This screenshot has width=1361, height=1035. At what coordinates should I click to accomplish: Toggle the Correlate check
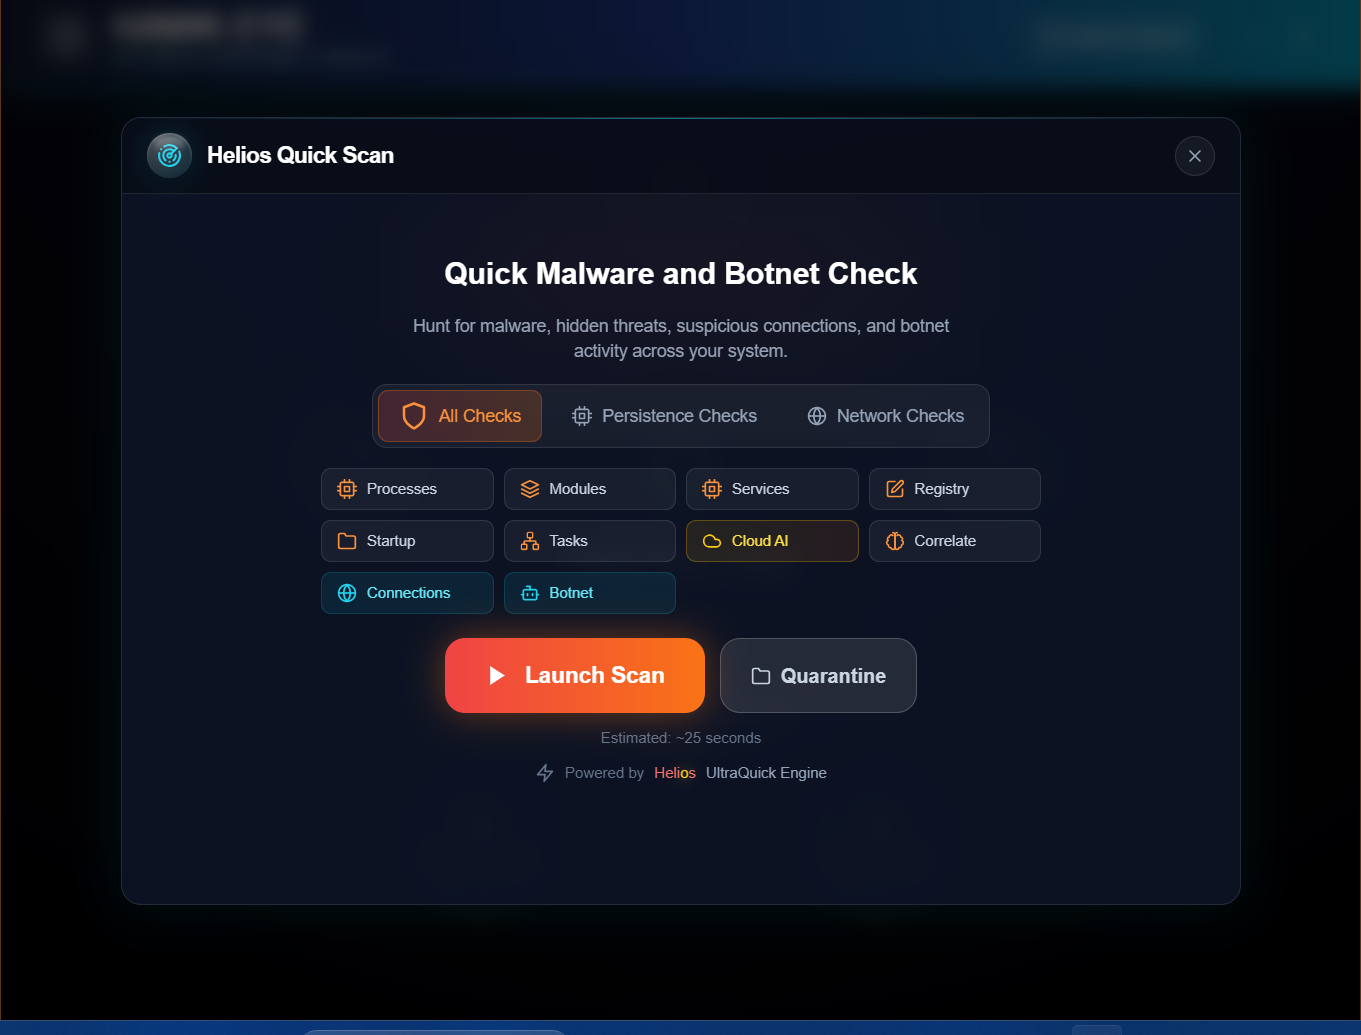pyautogui.click(x=955, y=541)
